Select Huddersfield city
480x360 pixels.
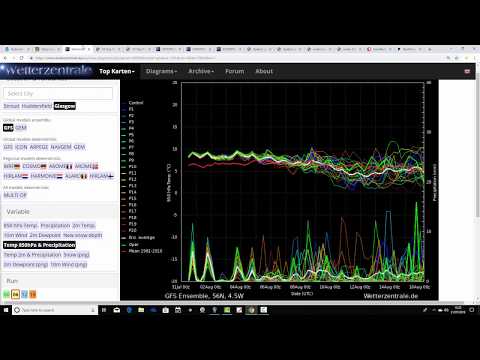pos(37,106)
